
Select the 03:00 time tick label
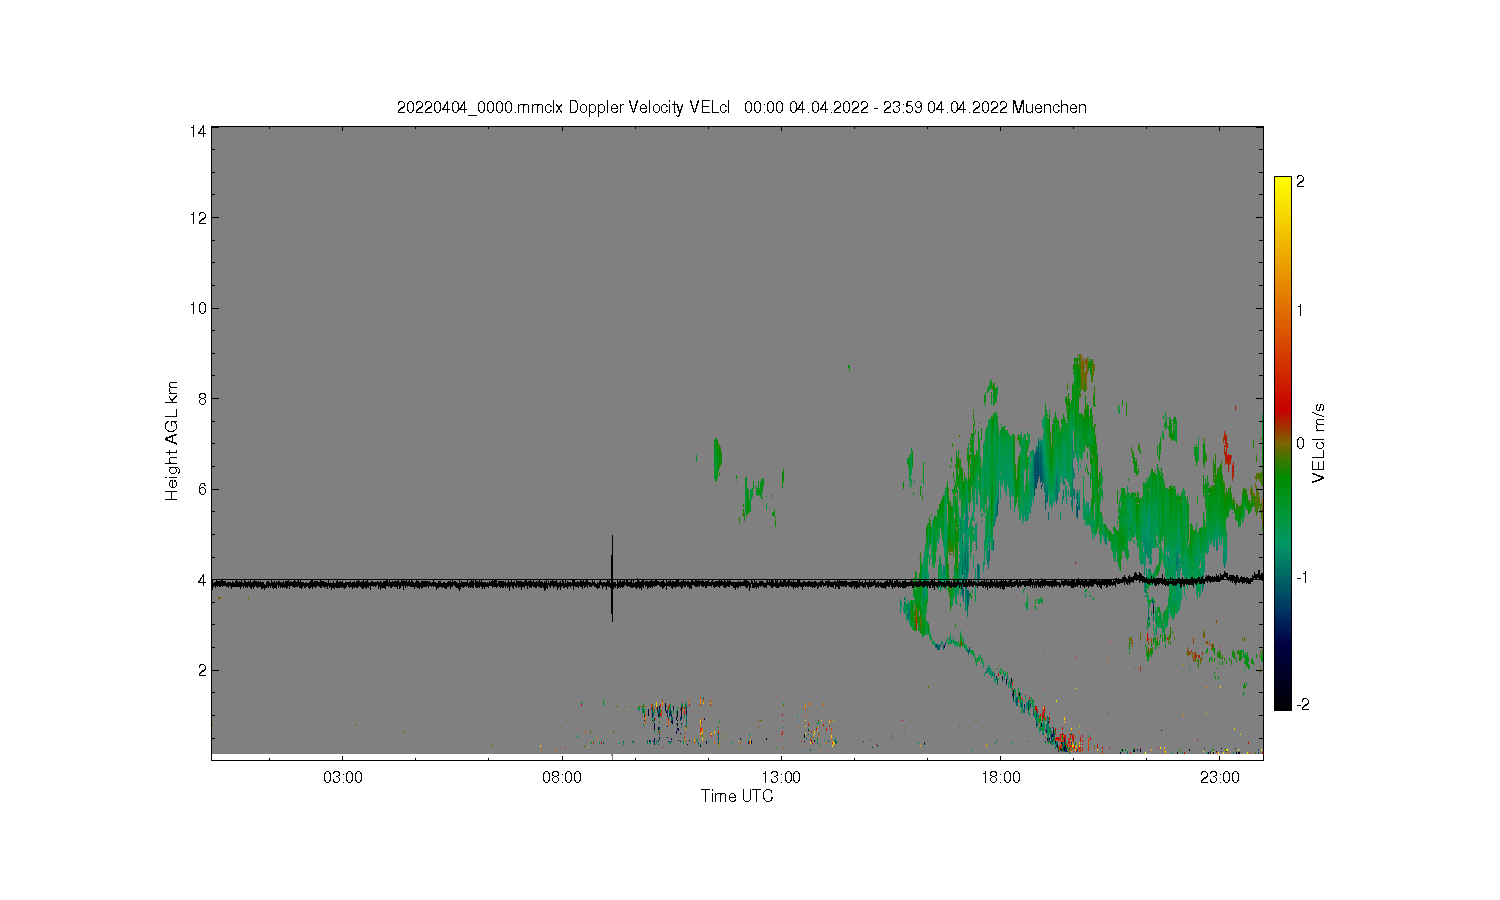coord(343,777)
